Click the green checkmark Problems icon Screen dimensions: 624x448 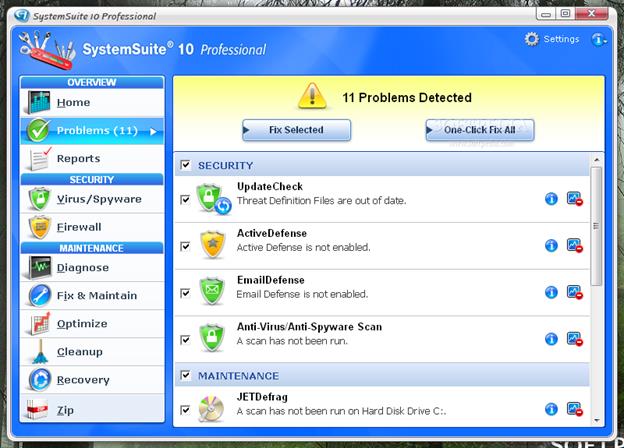(x=38, y=131)
